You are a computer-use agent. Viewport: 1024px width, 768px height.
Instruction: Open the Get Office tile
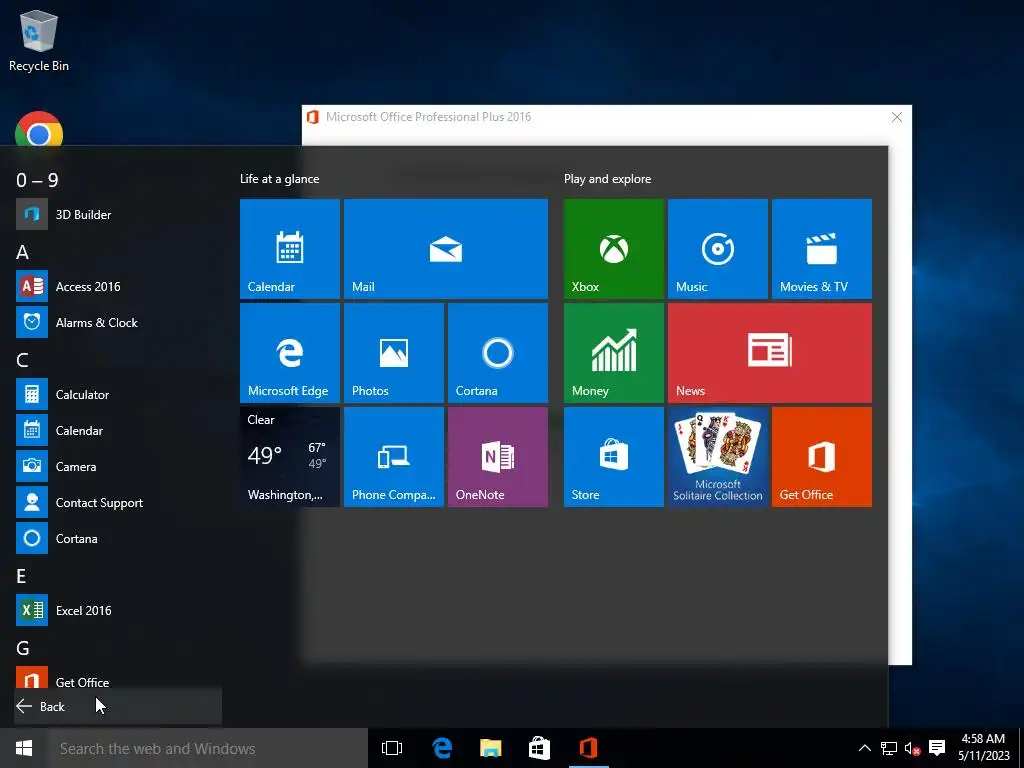(822, 456)
